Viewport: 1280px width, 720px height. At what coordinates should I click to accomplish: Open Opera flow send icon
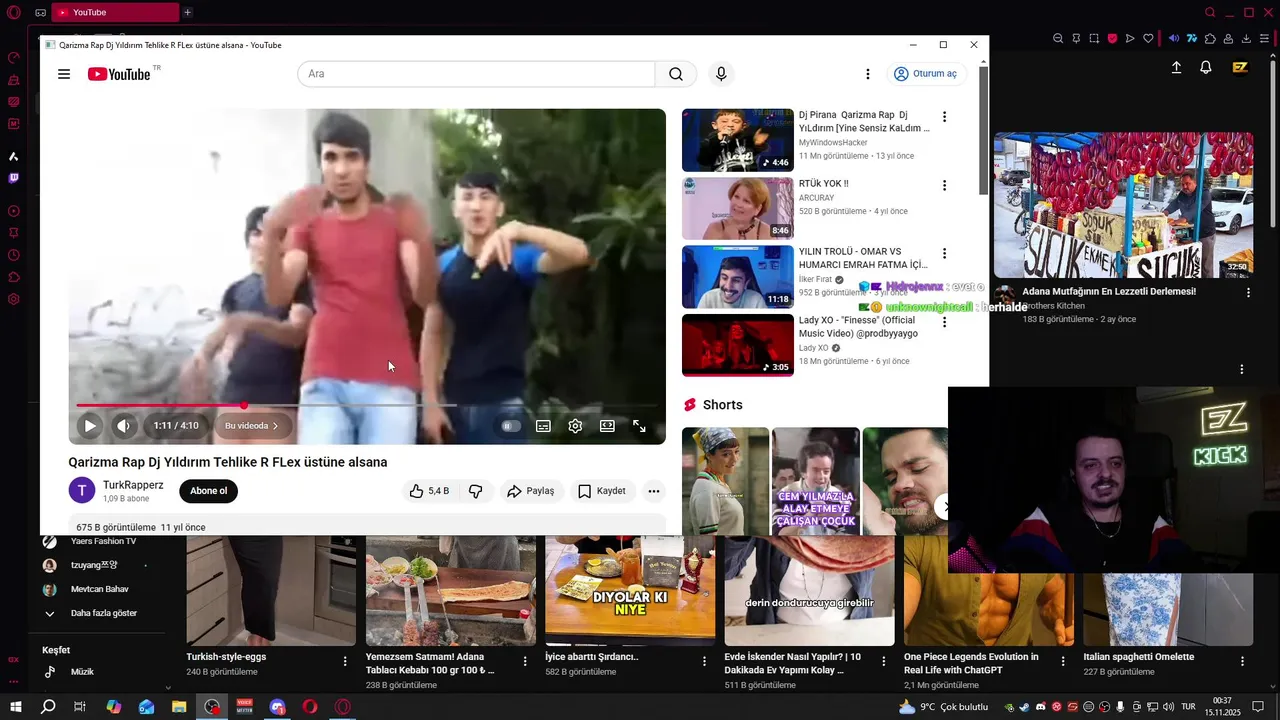coord(1130,39)
